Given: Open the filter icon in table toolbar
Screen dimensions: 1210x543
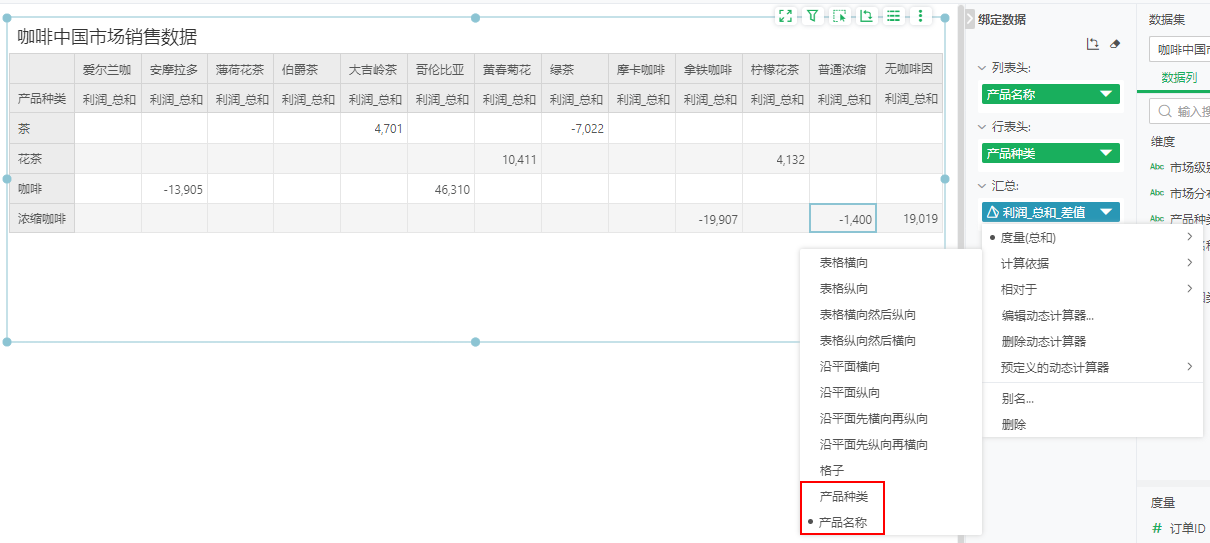Looking at the screenshot, I should [x=812, y=16].
